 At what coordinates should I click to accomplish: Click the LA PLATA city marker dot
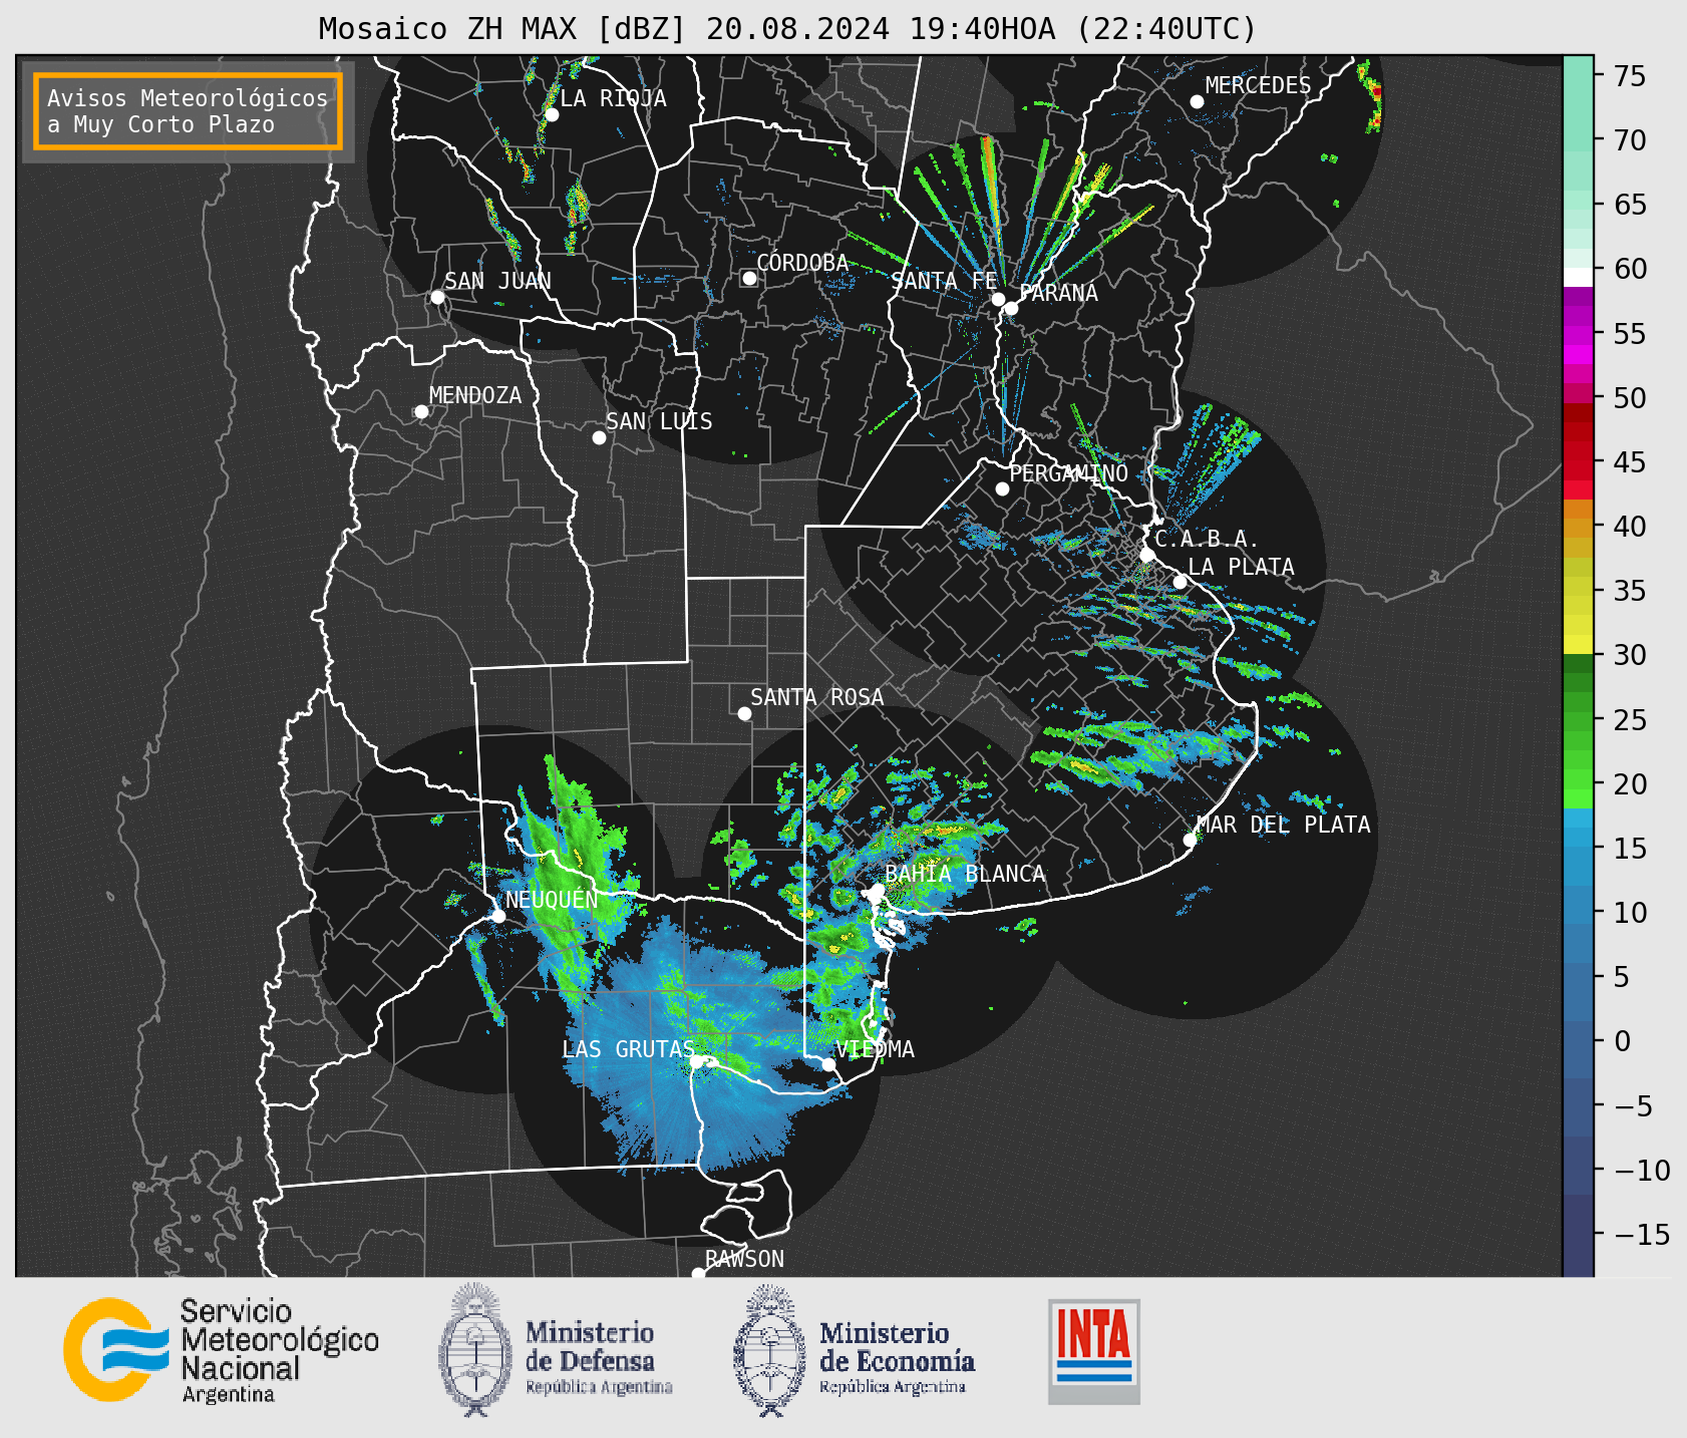pos(1180,582)
